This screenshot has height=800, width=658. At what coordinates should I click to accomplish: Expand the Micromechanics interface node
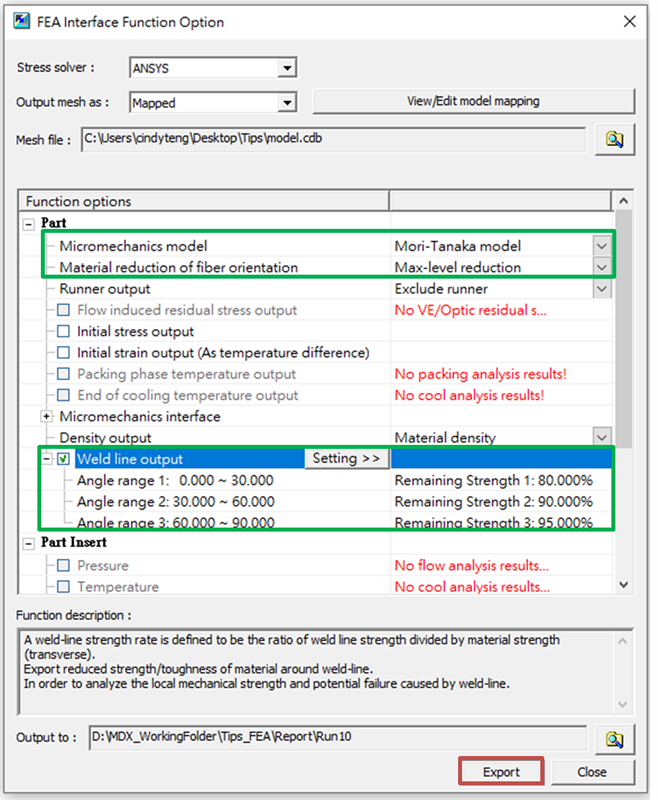click(x=46, y=416)
